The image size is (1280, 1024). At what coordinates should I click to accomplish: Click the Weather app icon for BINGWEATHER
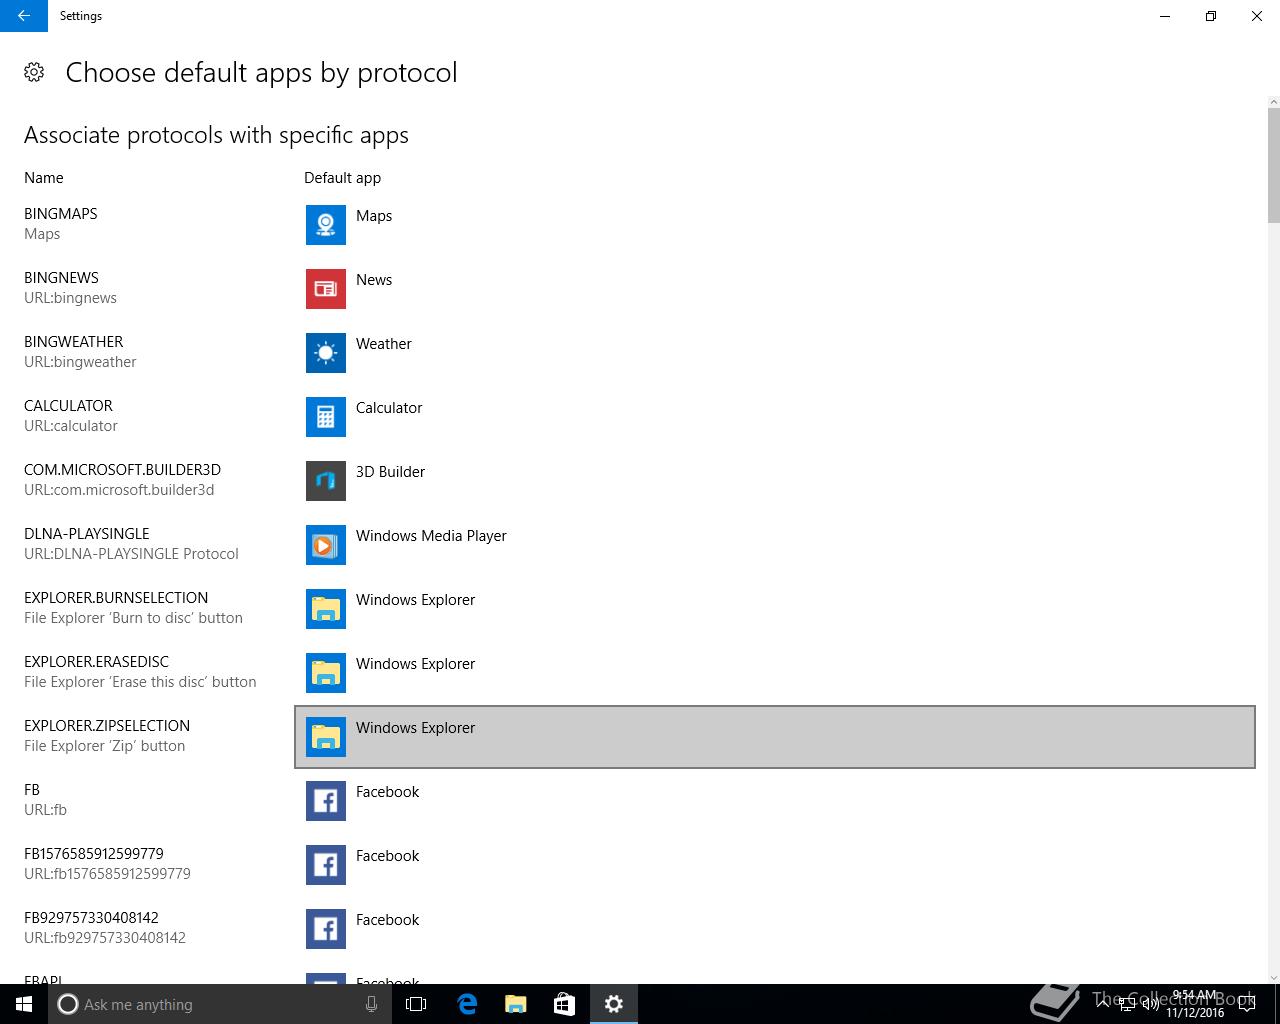[x=326, y=353]
